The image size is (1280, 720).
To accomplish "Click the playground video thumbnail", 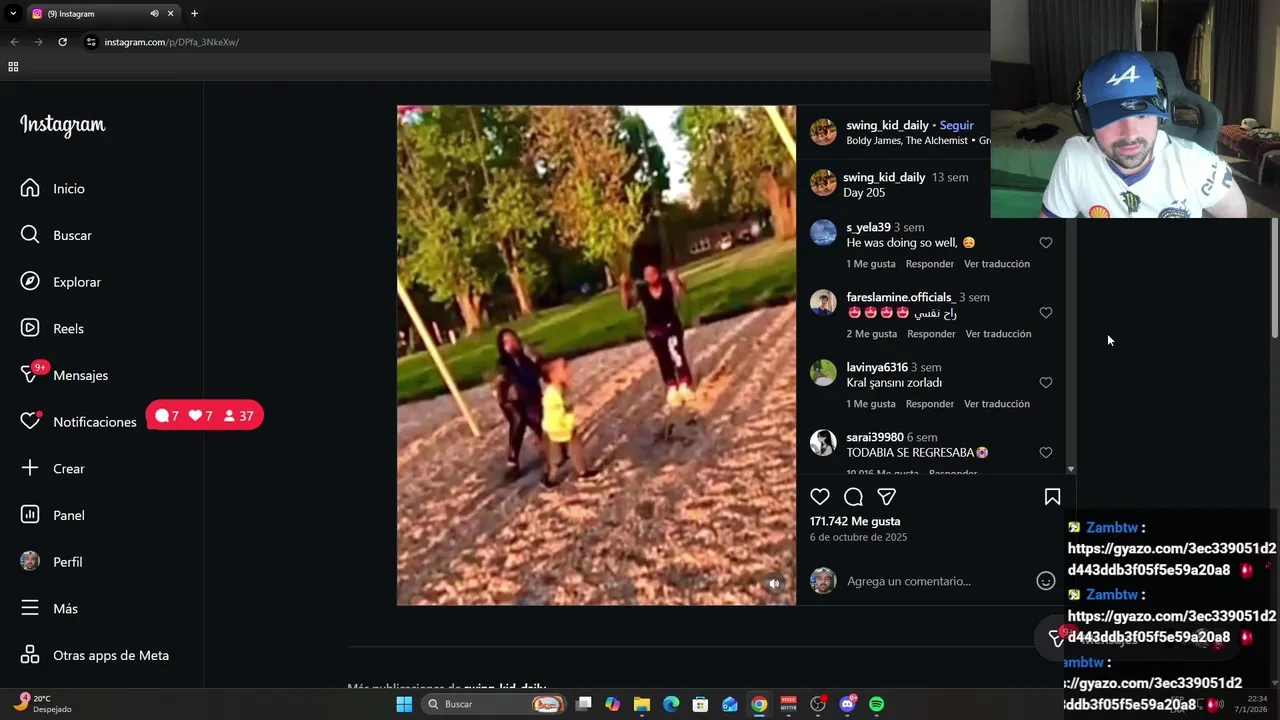I will point(596,355).
